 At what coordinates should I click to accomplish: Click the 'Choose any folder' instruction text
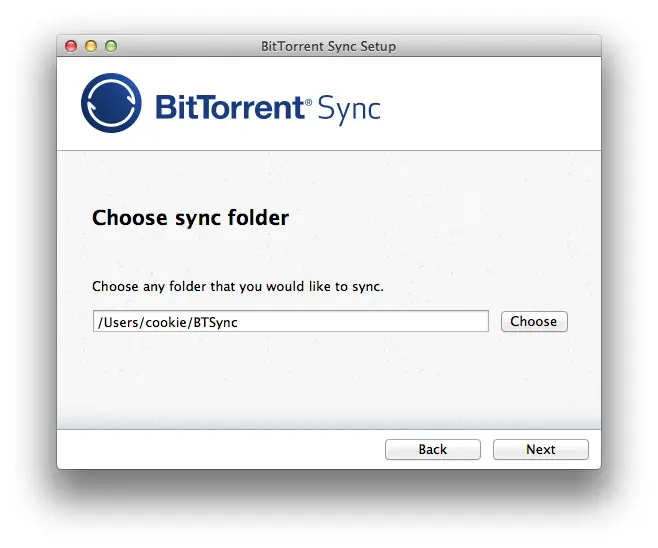point(238,287)
